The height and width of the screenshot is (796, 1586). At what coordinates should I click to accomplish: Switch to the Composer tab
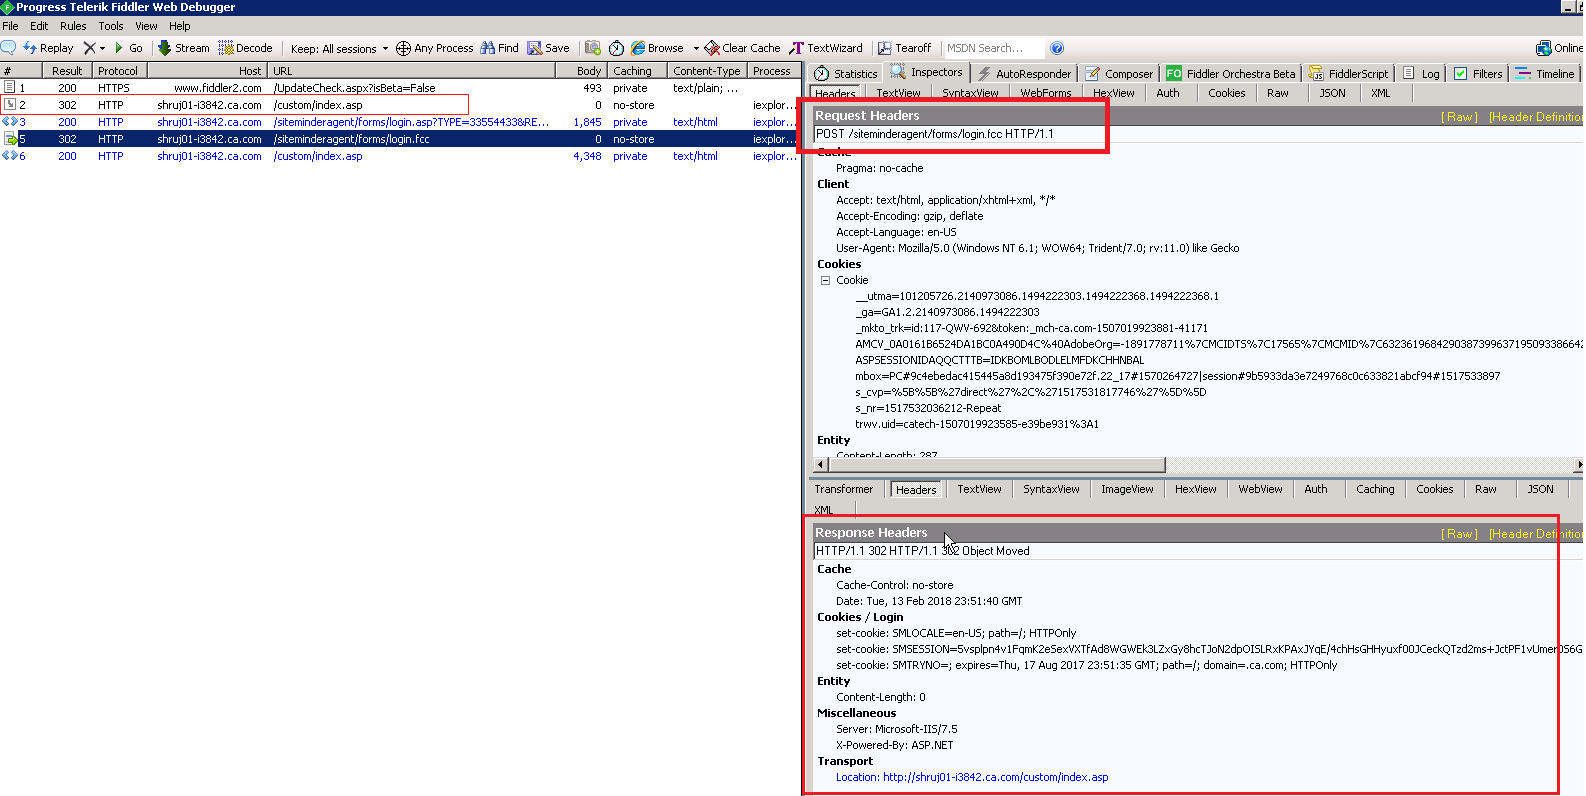pyautogui.click(x=1120, y=74)
